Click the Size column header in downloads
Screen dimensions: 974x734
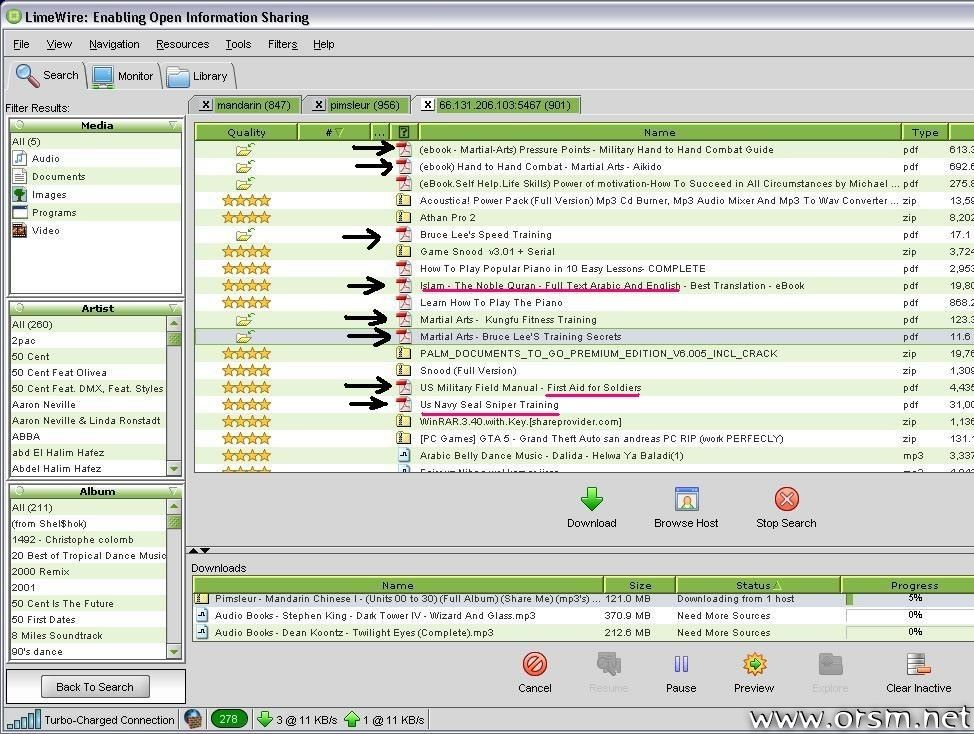[x=640, y=585]
